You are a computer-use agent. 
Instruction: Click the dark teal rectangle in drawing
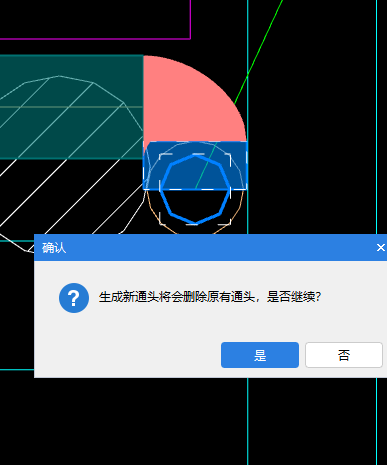(71, 107)
